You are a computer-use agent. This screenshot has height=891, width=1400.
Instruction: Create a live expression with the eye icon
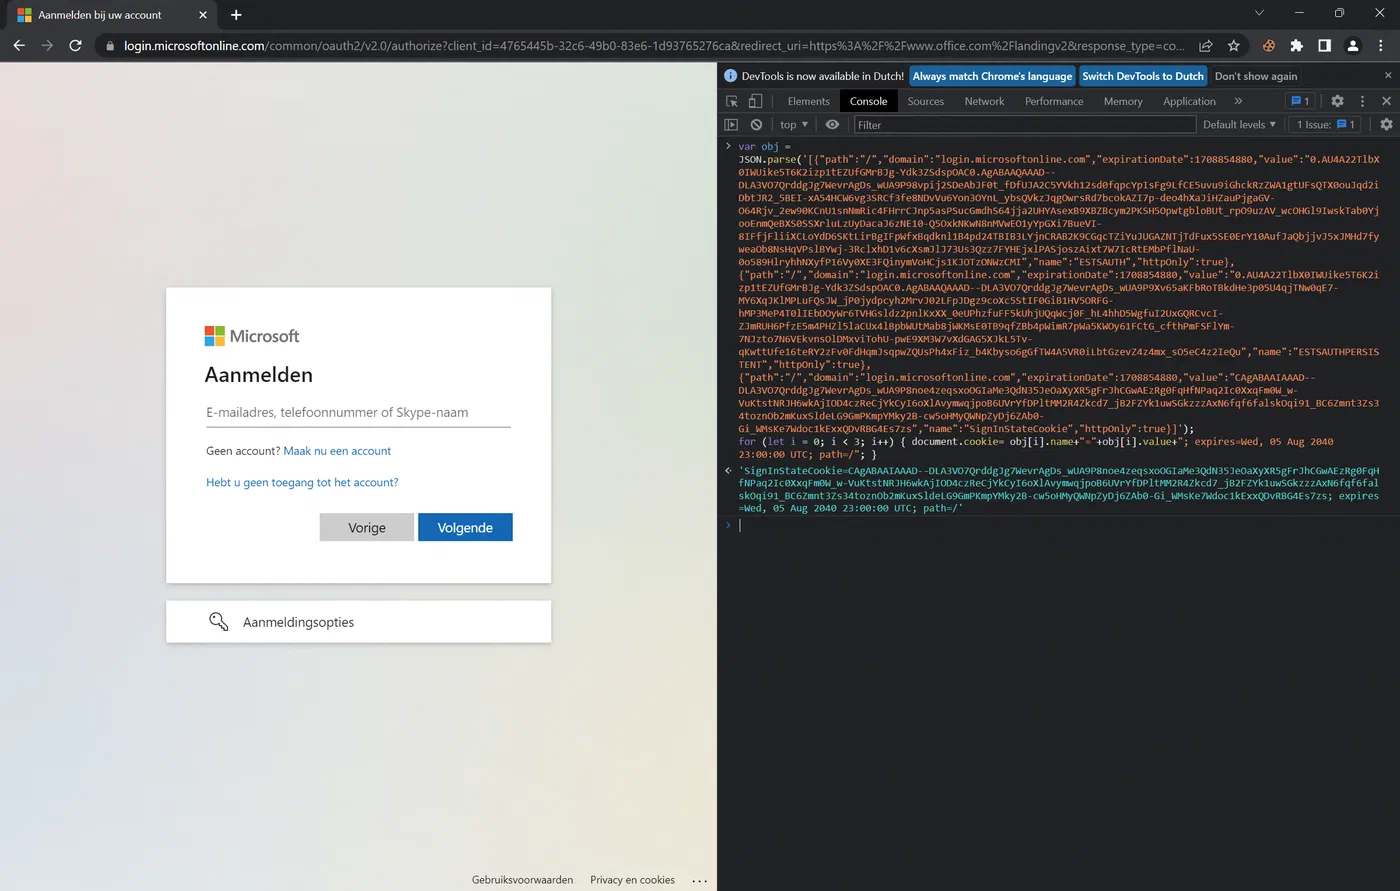[x=832, y=125]
